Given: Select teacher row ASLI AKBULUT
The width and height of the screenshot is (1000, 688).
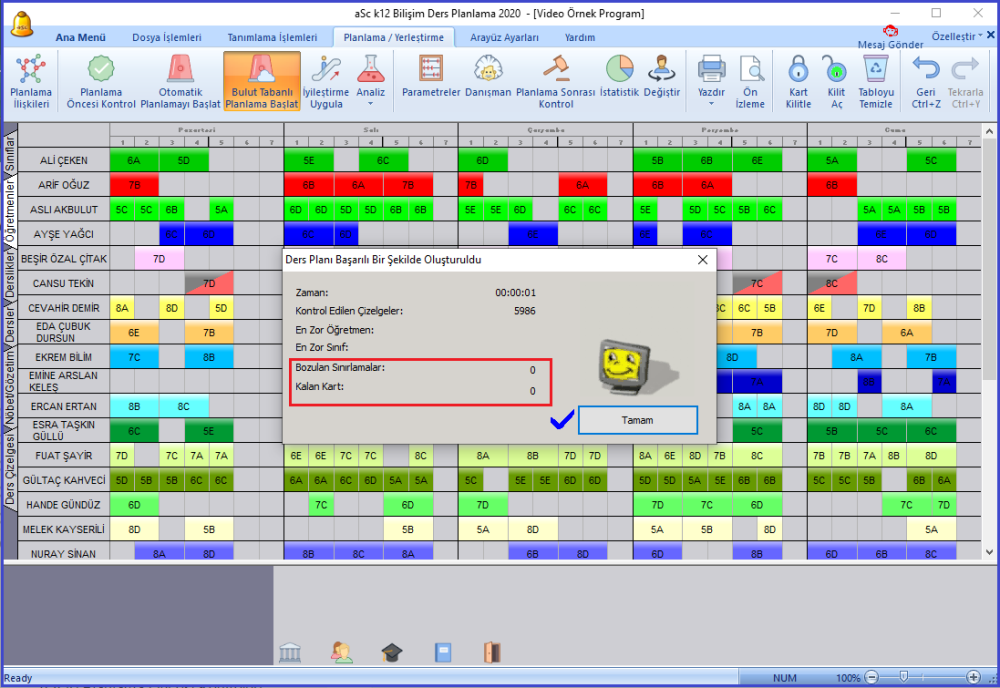Looking at the screenshot, I should pos(64,209).
